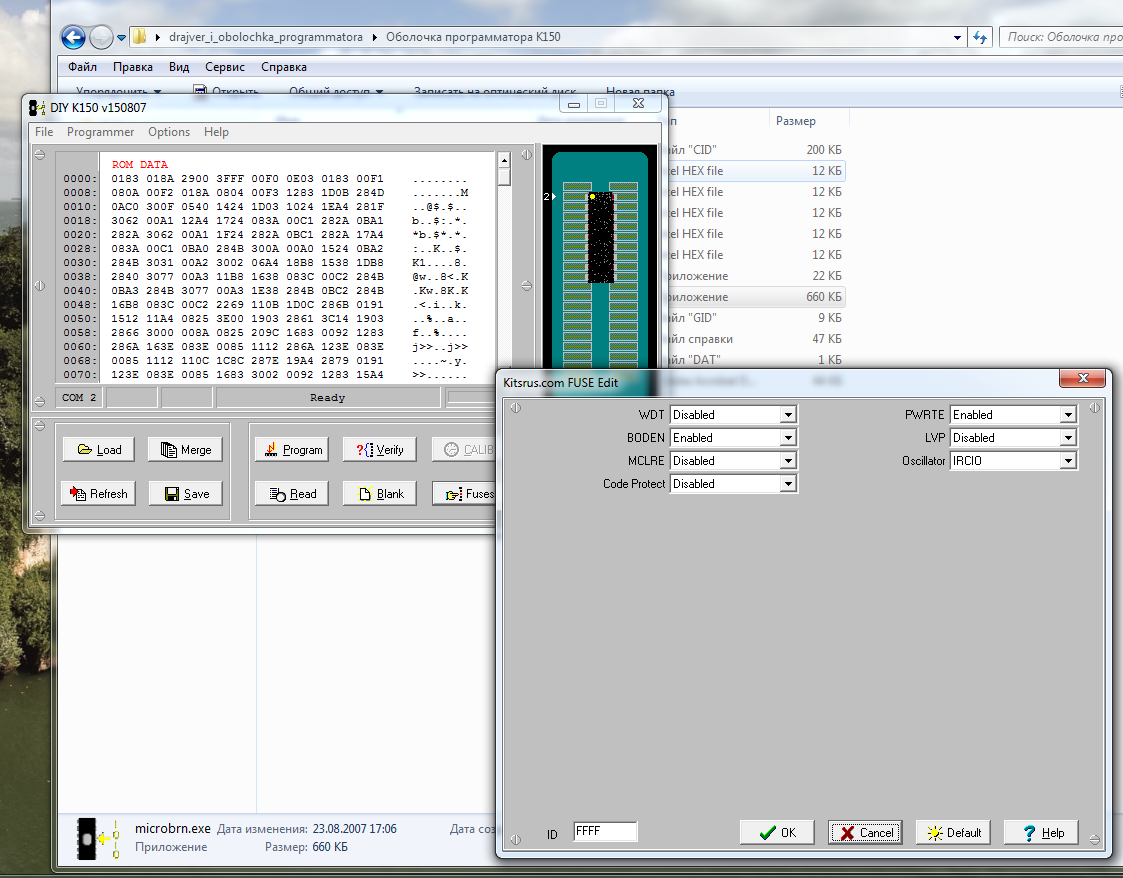Click drajver_i_obolochka_programmatora breadcrumb
The width and height of the screenshot is (1123, 878).
tap(266, 37)
